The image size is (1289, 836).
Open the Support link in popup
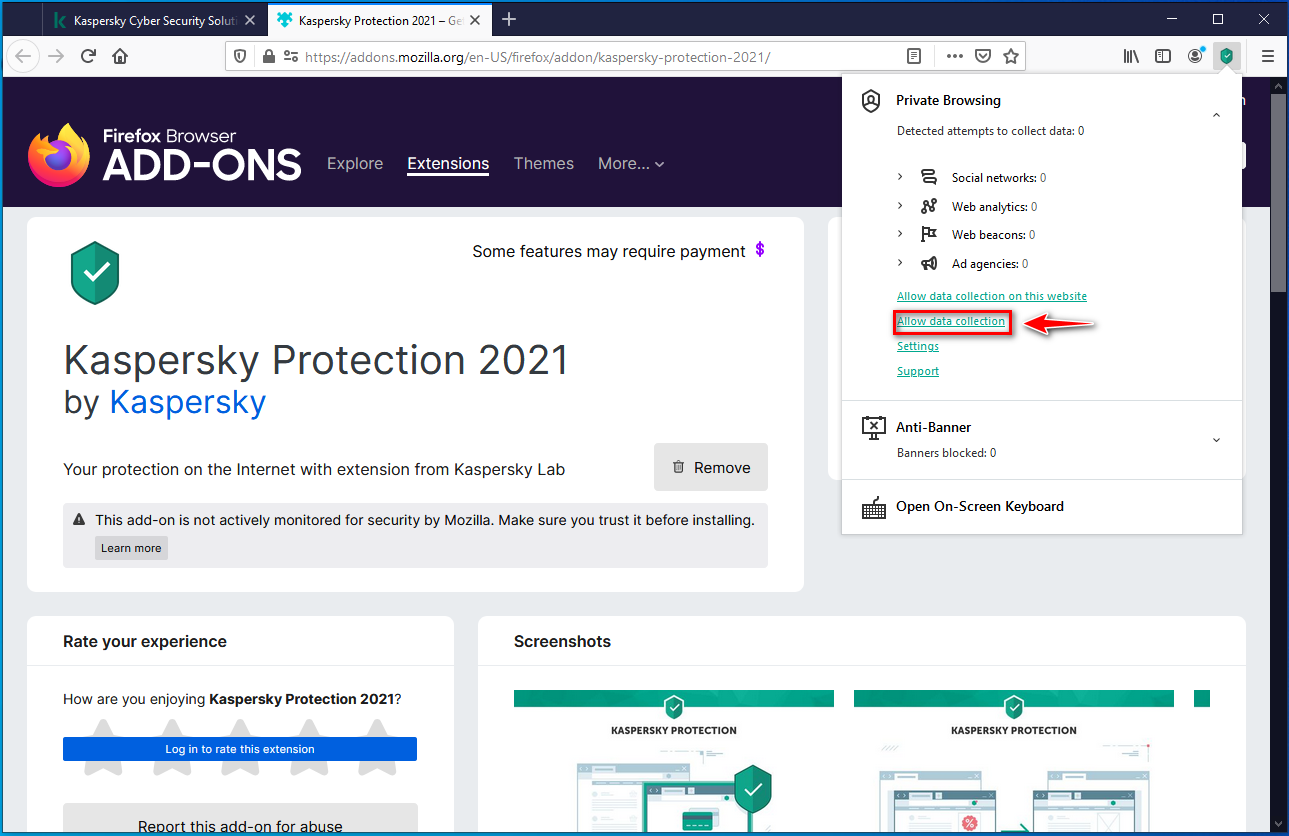tap(918, 371)
